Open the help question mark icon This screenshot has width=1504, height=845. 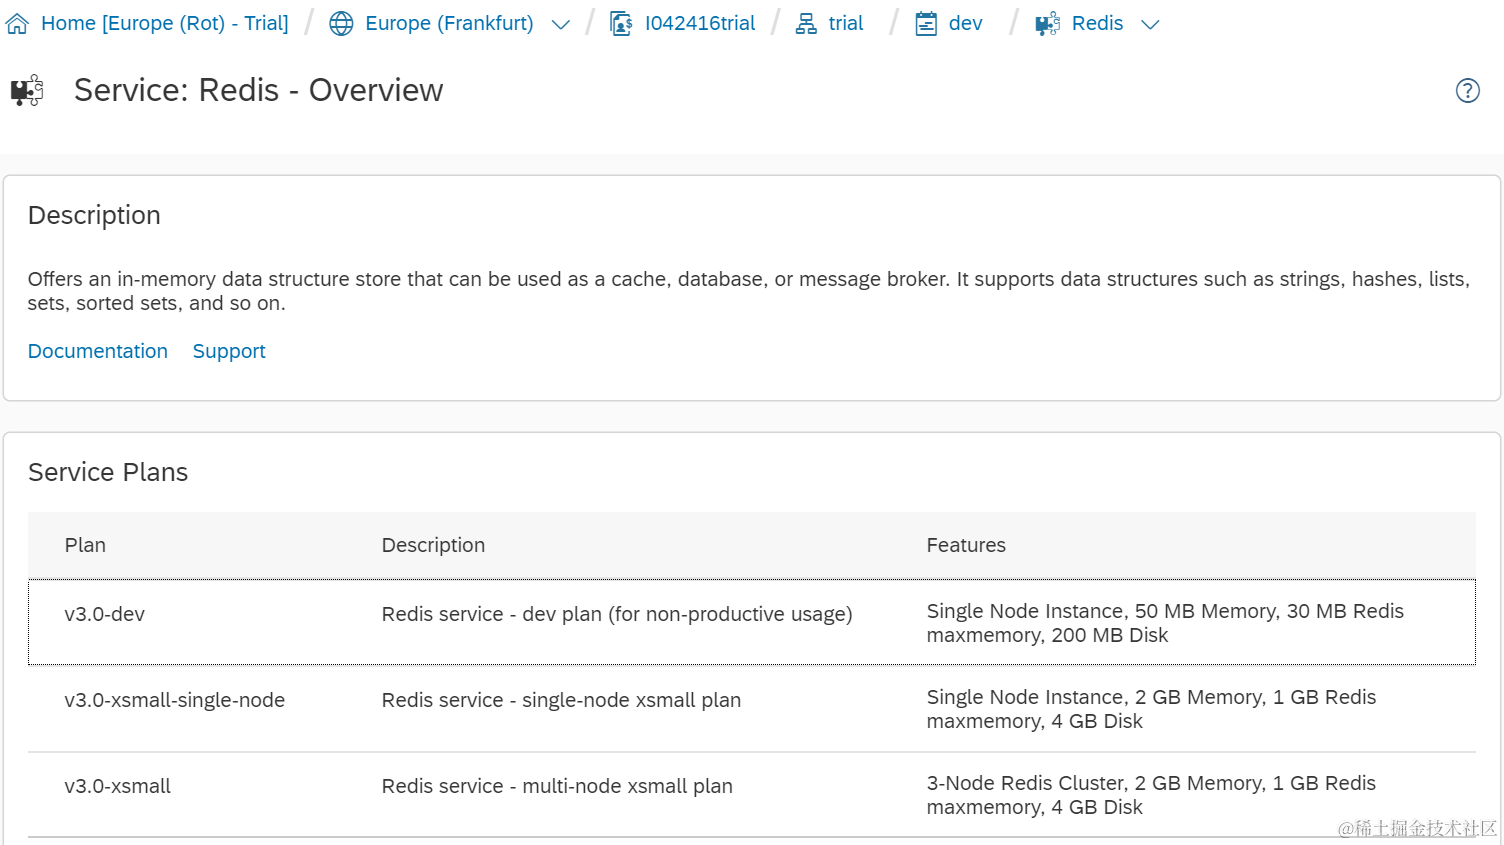tap(1467, 91)
